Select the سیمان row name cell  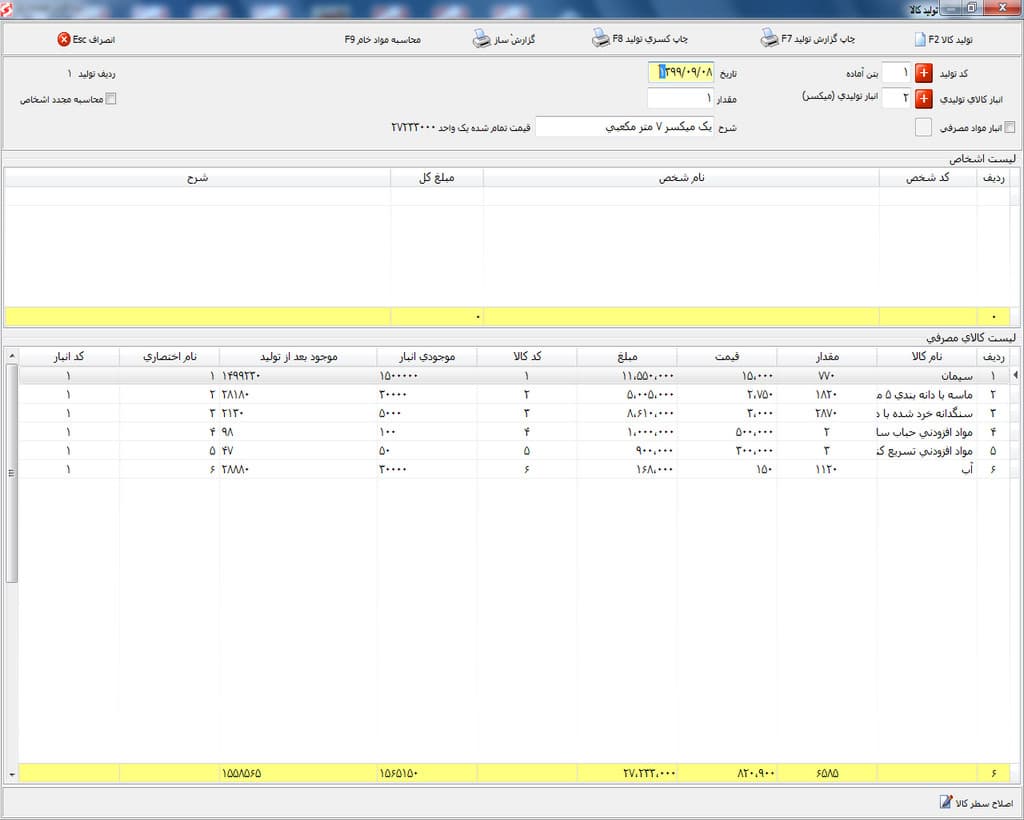pos(926,376)
